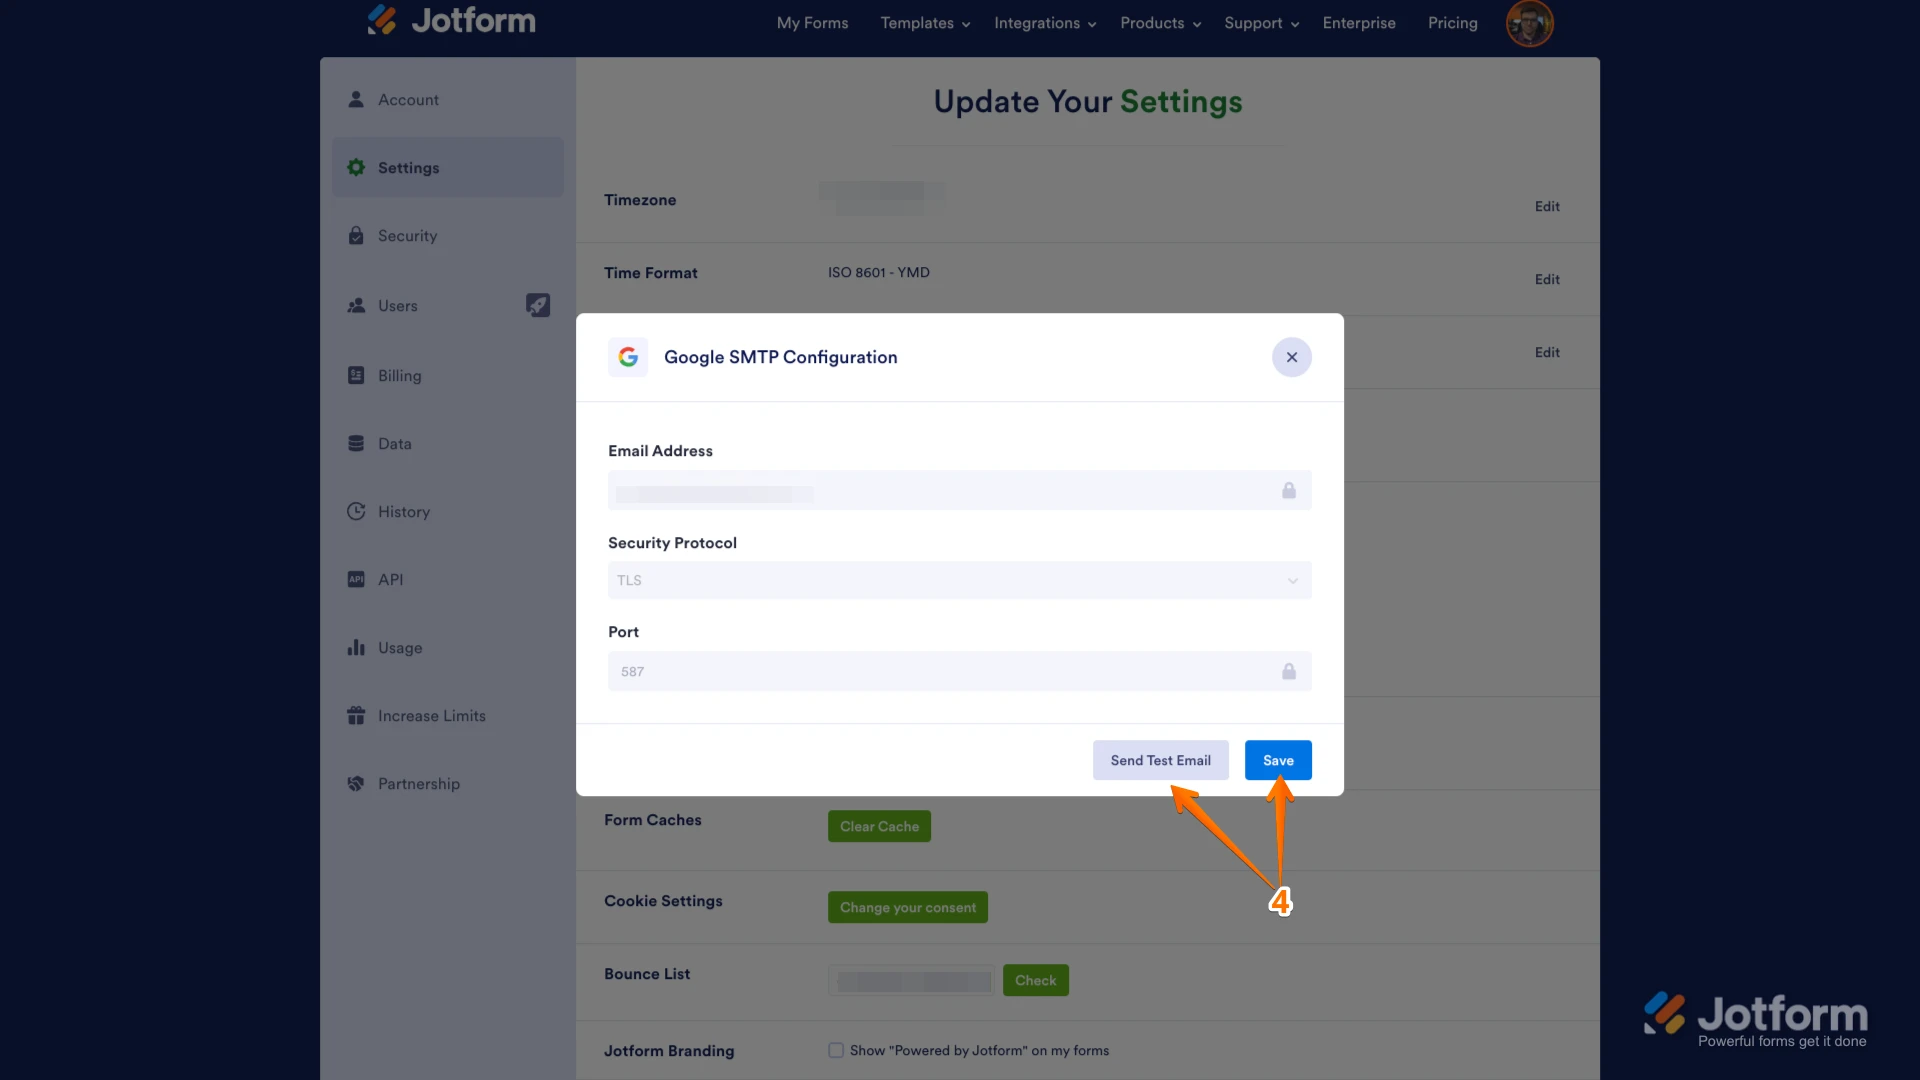Toggle "Powered by Jotform" branding checkbox
Image resolution: width=1920 pixels, height=1080 pixels.
[x=836, y=1050]
